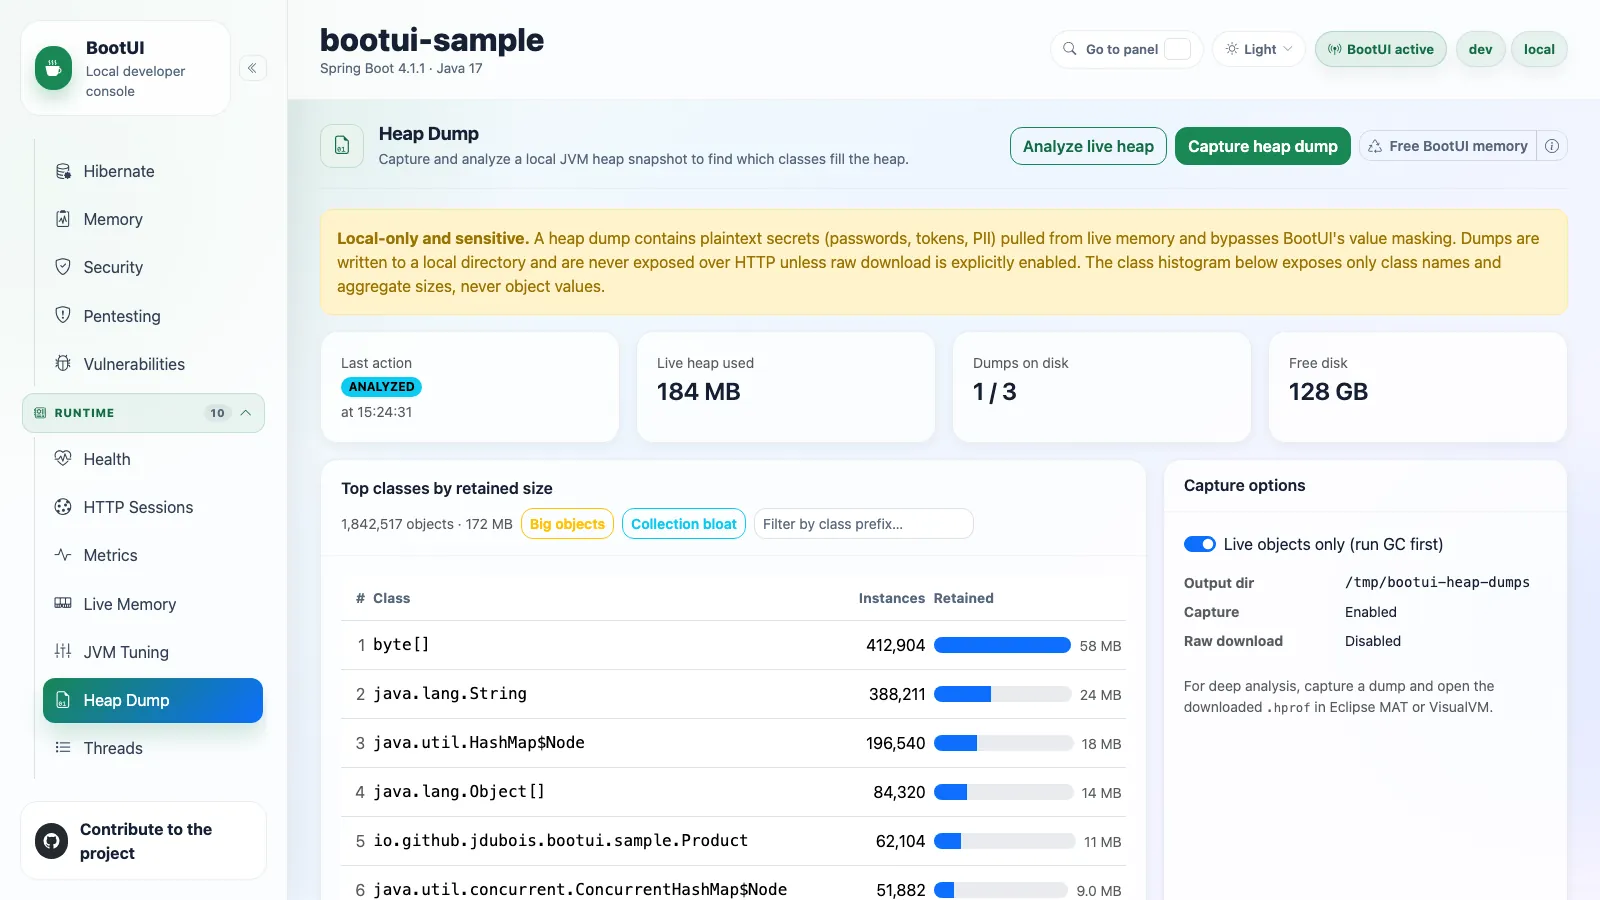Click the Threads list icon
The width and height of the screenshot is (1600, 900).
point(63,748)
